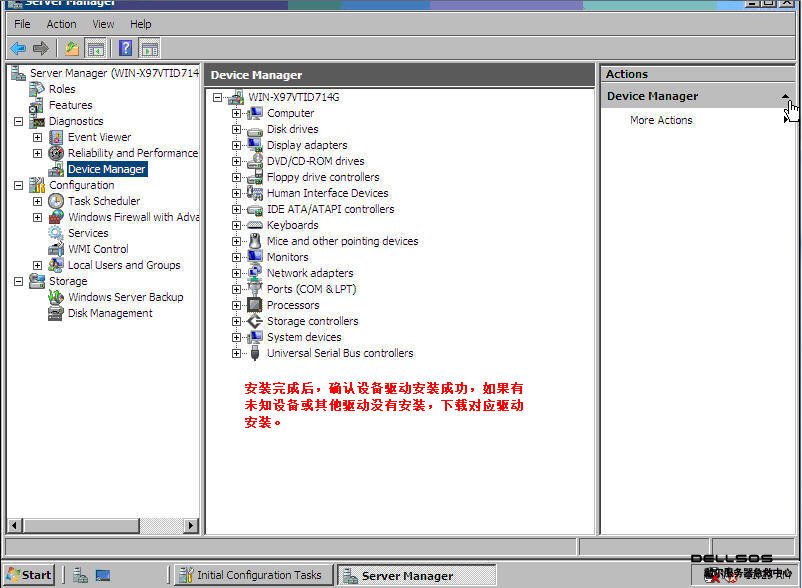802x588 pixels.
Task: Expand the DVD/CD-ROM drives category
Action: point(236,161)
